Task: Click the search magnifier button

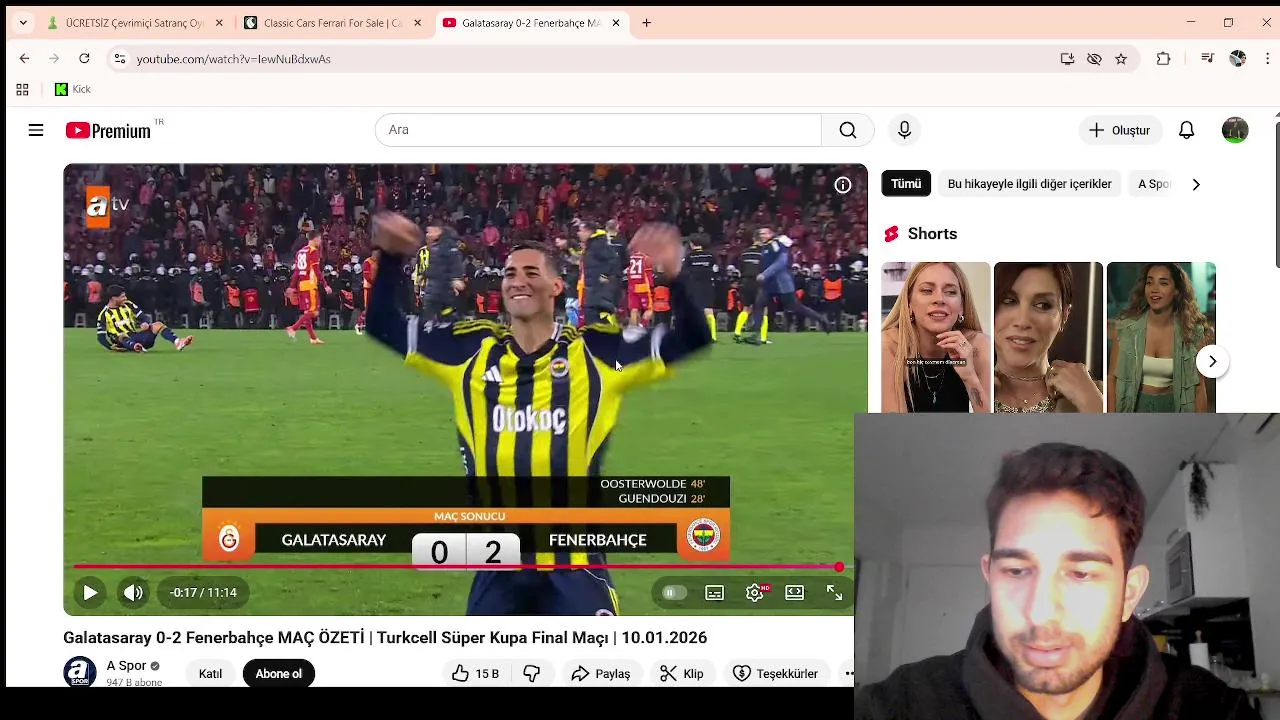Action: point(848,130)
